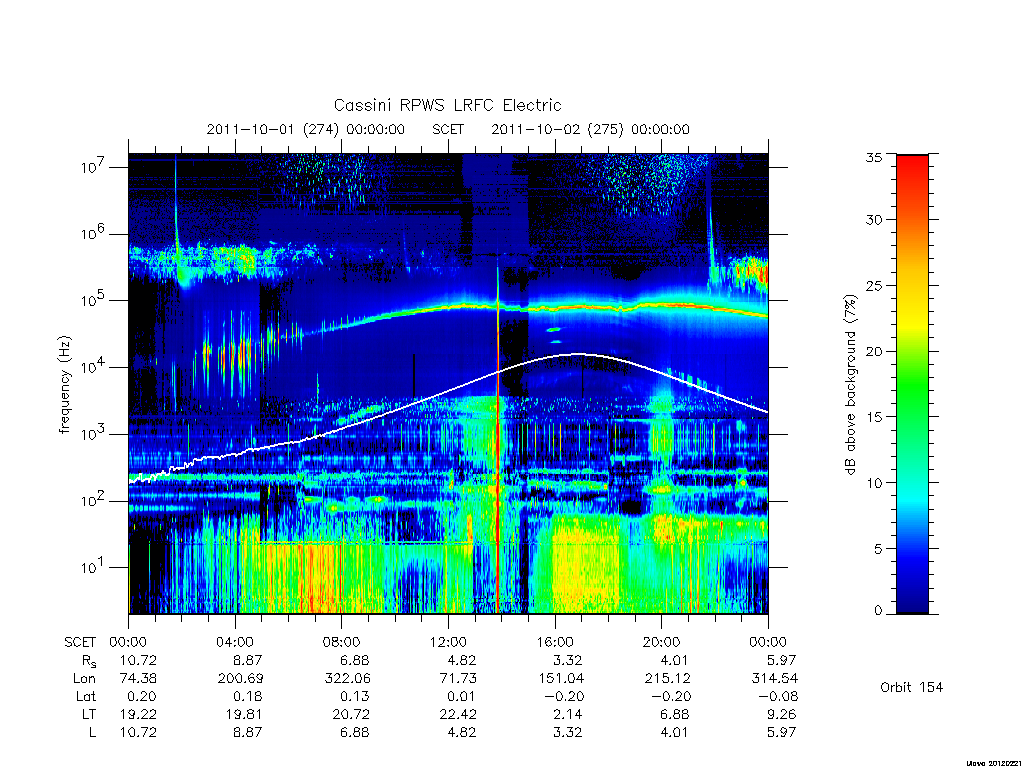
Task: Click the SCET tick label "04:00"
Action: (x=234, y=642)
